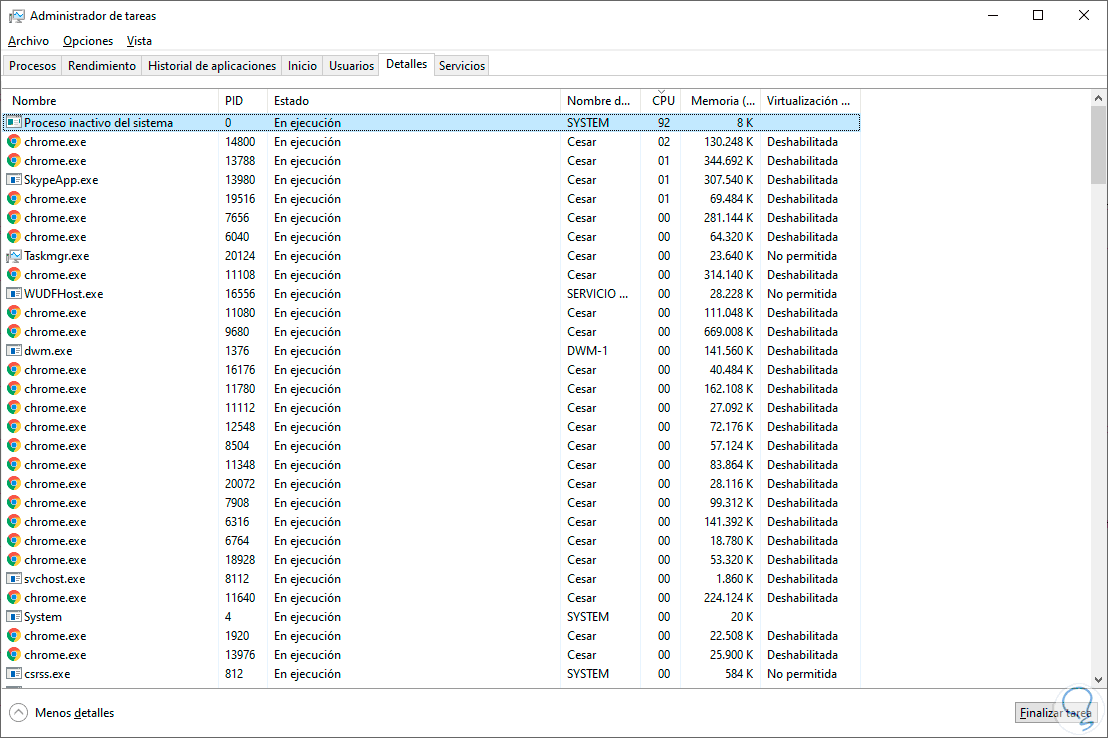Open the Historial de aplicaciones tab
The height and width of the screenshot is (738, 1108).
pyautogui.click(x=211, y=66)
